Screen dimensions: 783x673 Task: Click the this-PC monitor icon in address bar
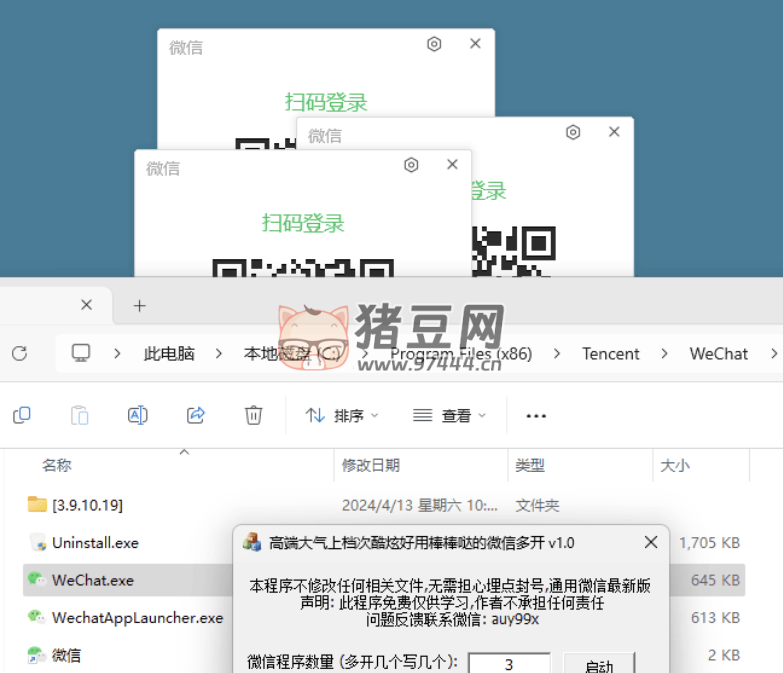pyautogui.click(x=81, y=353)
